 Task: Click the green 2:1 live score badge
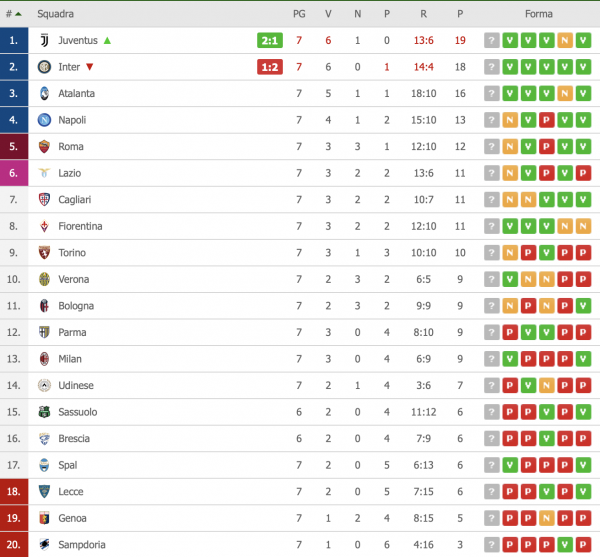point(269,41)
